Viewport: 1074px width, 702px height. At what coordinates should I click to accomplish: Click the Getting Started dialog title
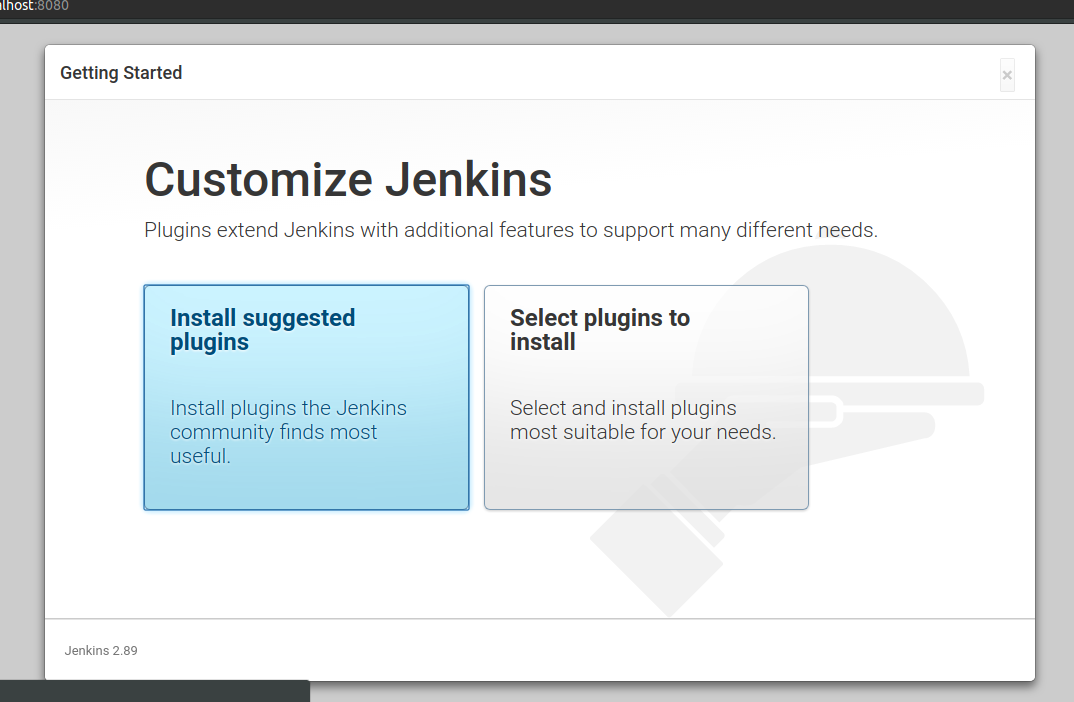click(121, 73)
